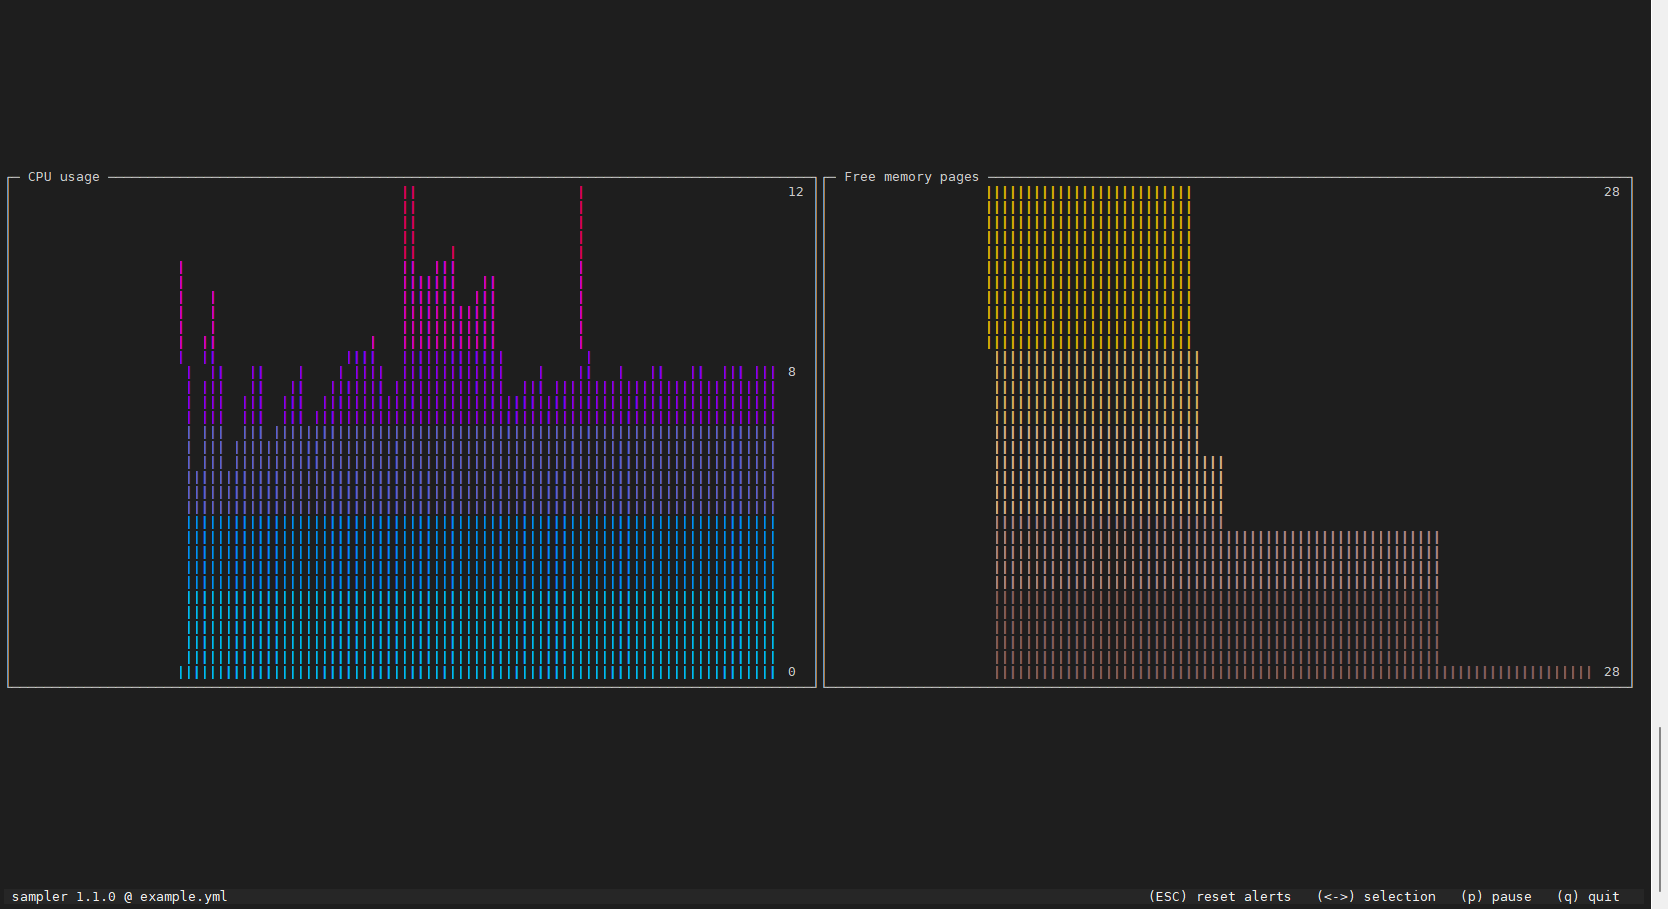Click the CPU usage panel title

(x=64, y=177)
